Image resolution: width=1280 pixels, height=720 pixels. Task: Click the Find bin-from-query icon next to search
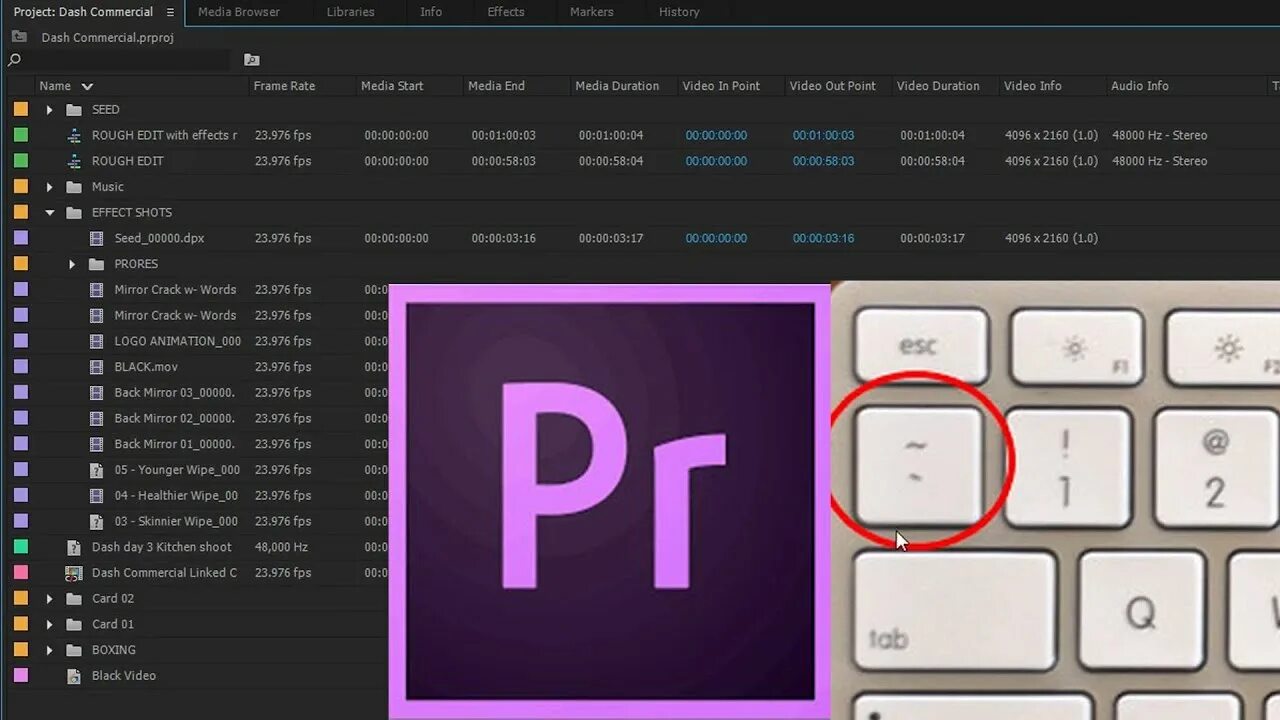pos(251,60)
